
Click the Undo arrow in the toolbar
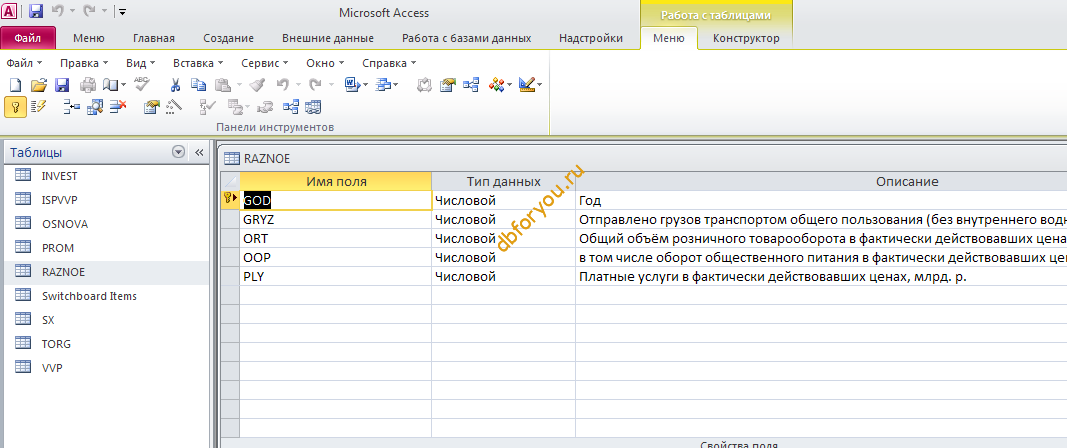(282, 85)
